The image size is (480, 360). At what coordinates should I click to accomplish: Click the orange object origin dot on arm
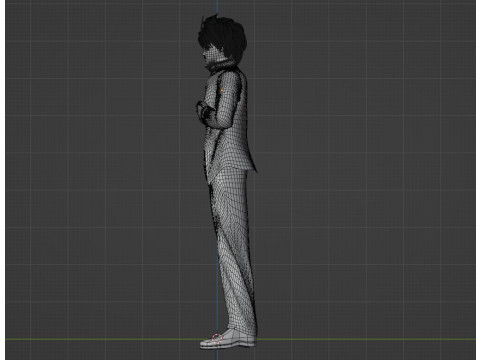222,90
